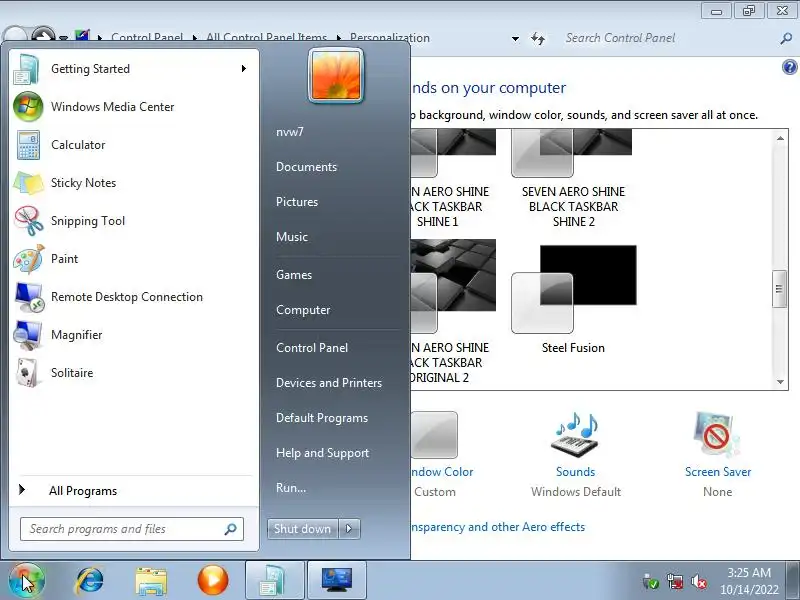Open Music library
The image size is (800, 600).
(x=292, y=237)
